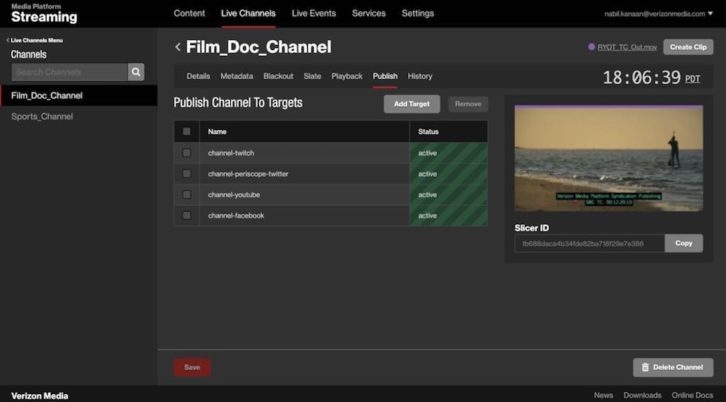
Task: Select Sports_Channel in the channel list
Action: point(42,117)
